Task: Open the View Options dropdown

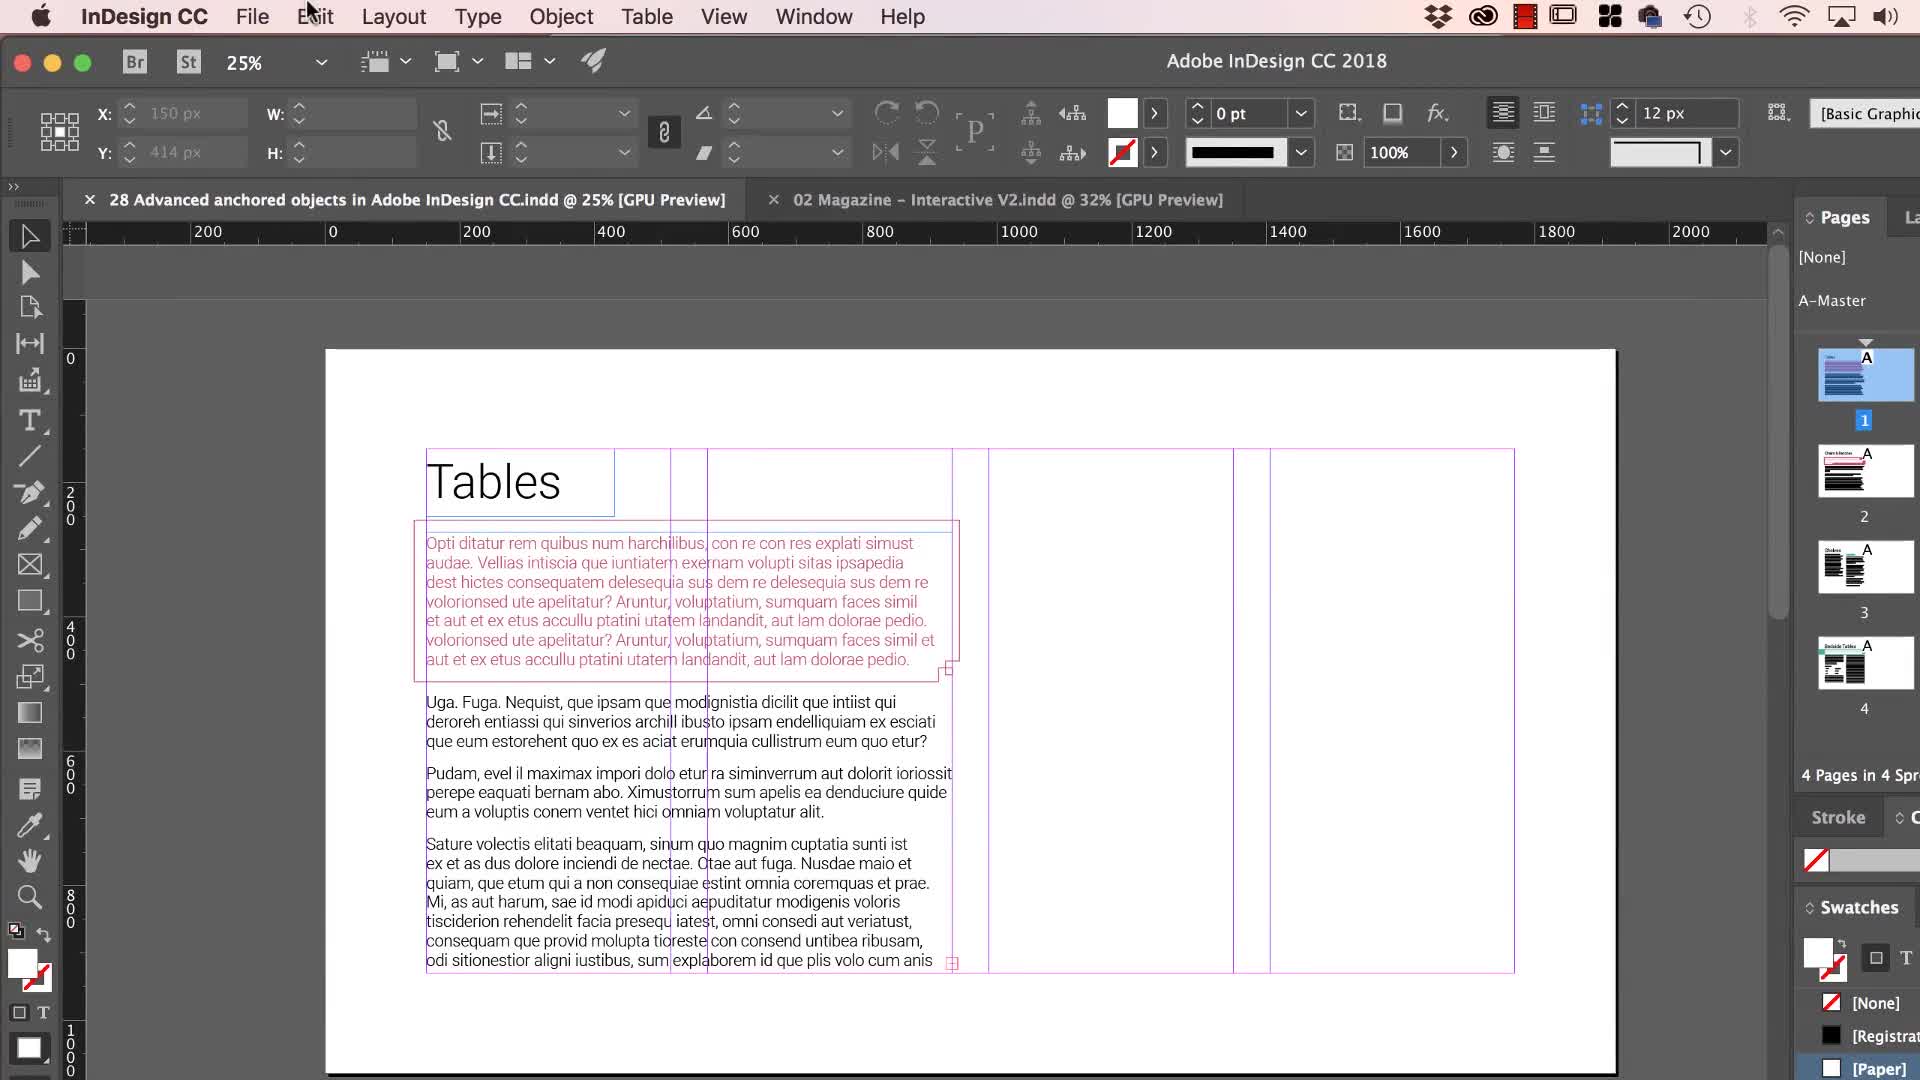Action: click(405, 61)
